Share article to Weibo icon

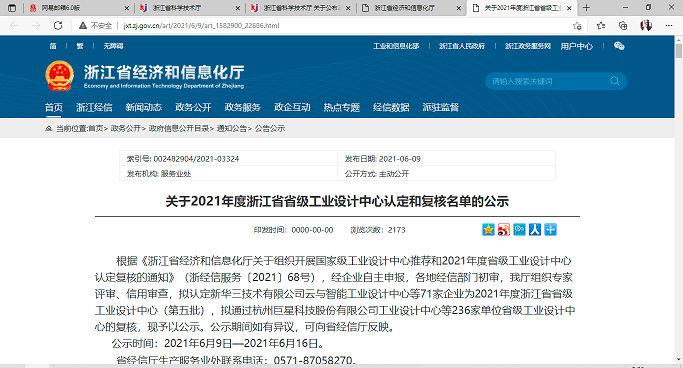point(504,230)
